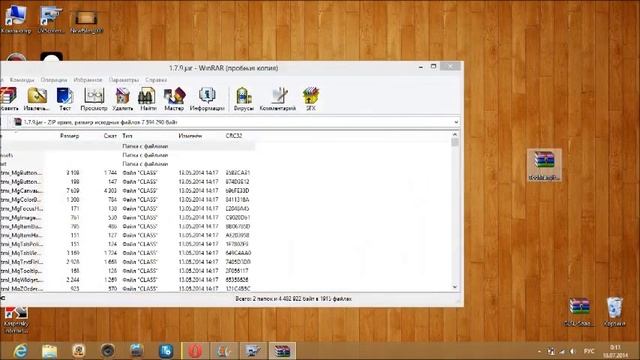Open the WinRAR archive icon on desktop middle-right
640x360 pixels.
point(544,165)
